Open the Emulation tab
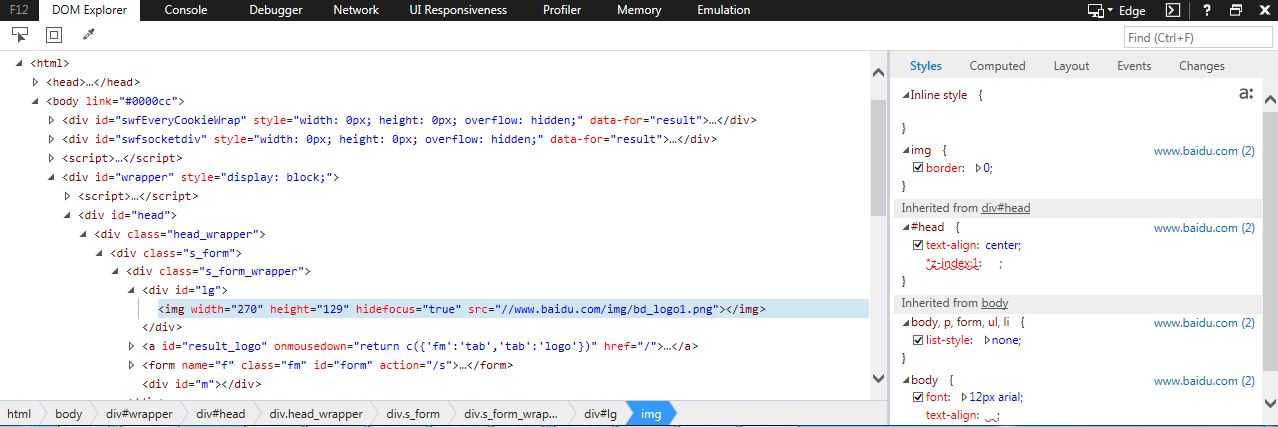Screen dimensions: 1278x427 click(723, 10)
